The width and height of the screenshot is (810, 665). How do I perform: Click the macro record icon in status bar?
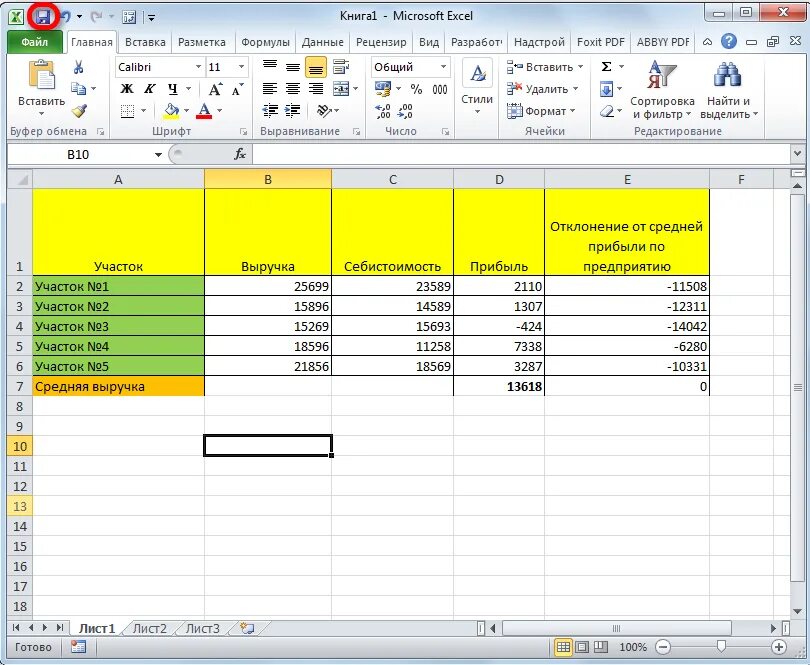79,646
